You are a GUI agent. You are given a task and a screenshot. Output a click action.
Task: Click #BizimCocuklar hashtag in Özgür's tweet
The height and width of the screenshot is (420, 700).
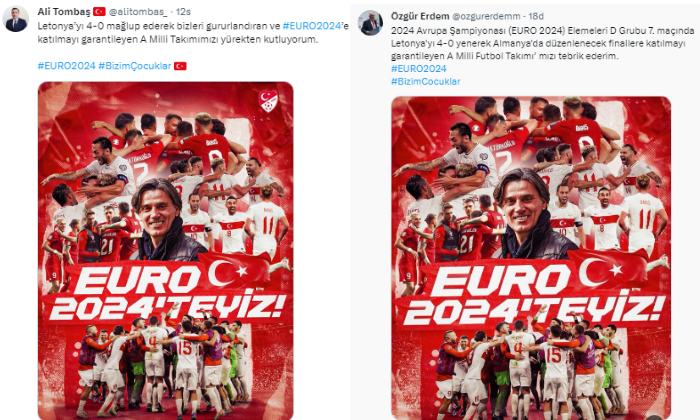point(425,82)
